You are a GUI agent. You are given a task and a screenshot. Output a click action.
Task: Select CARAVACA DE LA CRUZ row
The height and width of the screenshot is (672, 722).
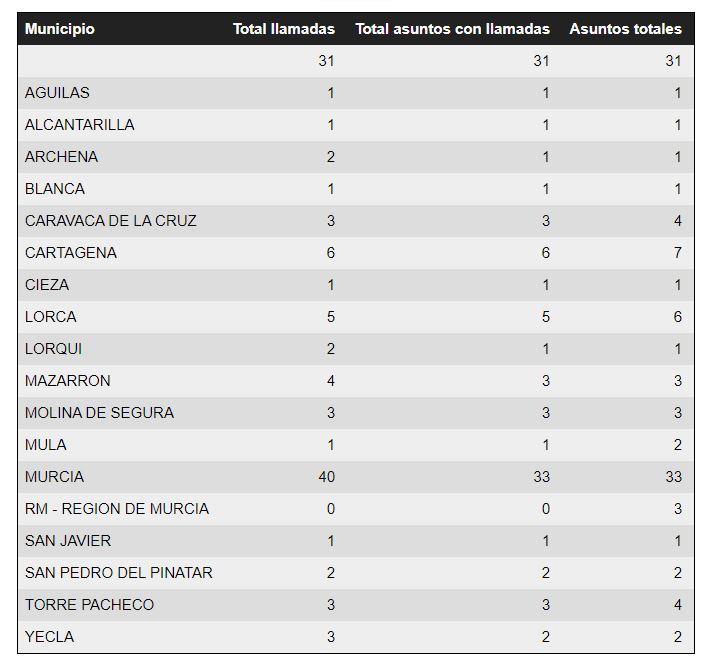[110, 221]
